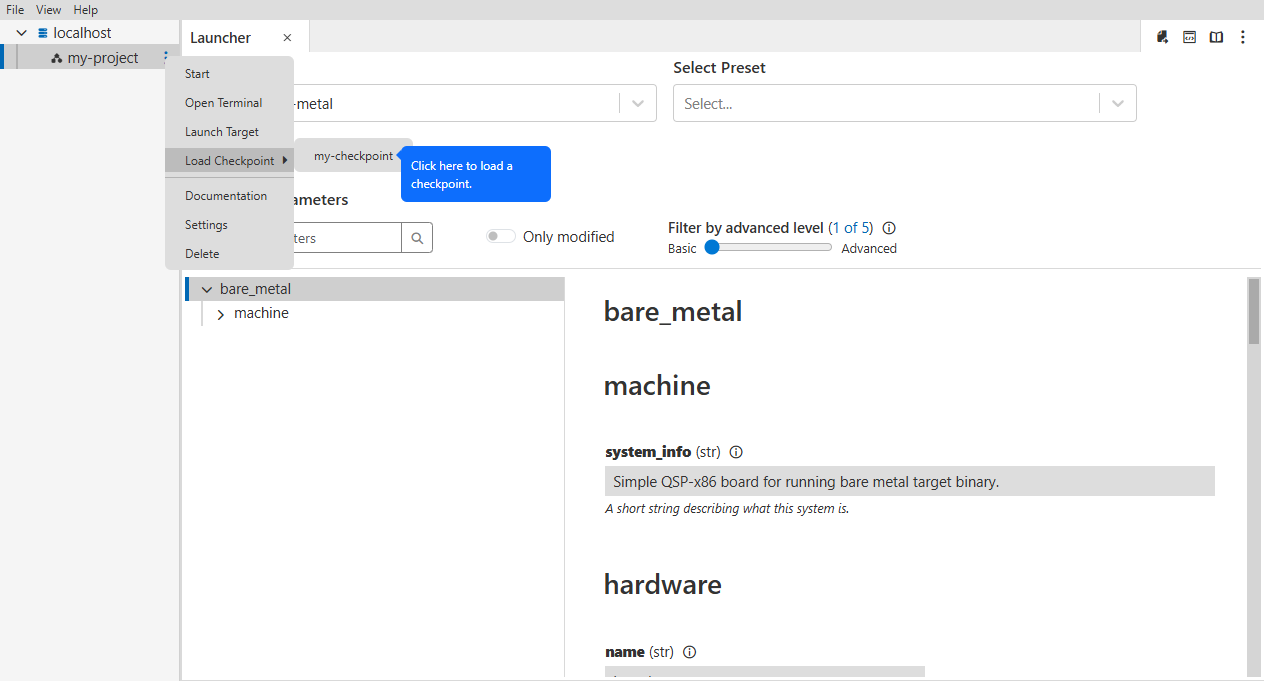Click info icon next to advanced level filter
The image size is (1264, 681).
pyautogui.click(x=889, y=228)
